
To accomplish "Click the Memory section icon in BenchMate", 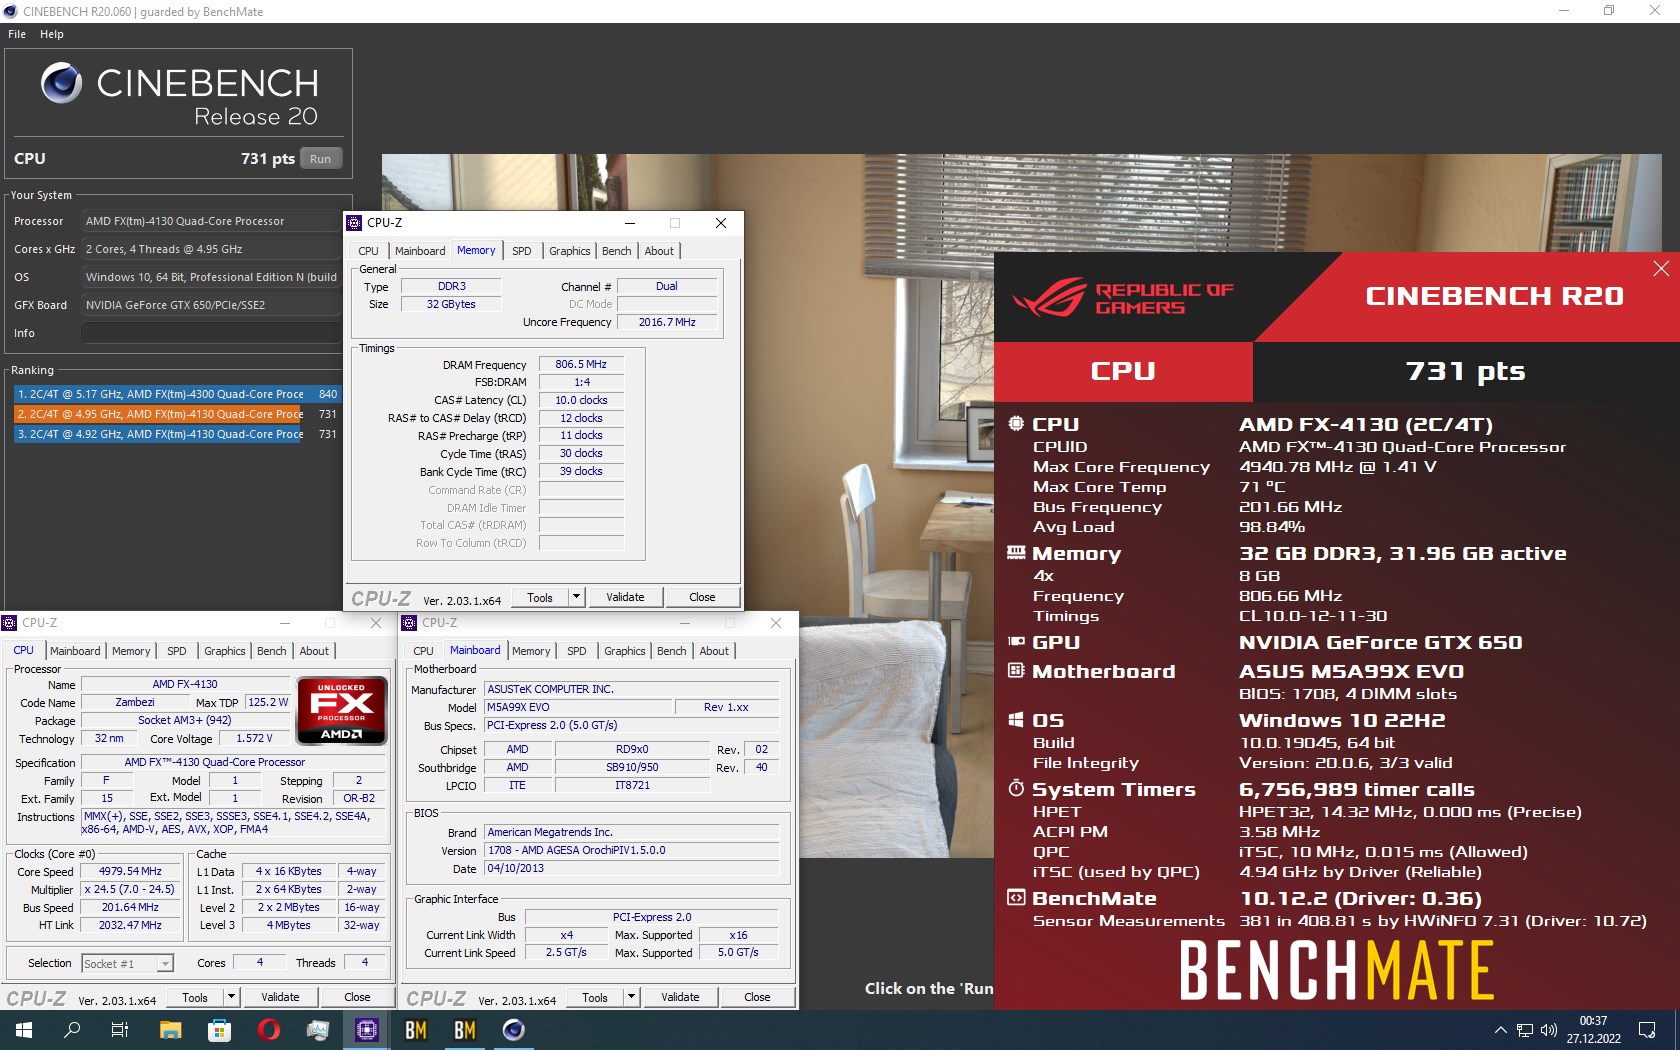I will coord(1016,552).
